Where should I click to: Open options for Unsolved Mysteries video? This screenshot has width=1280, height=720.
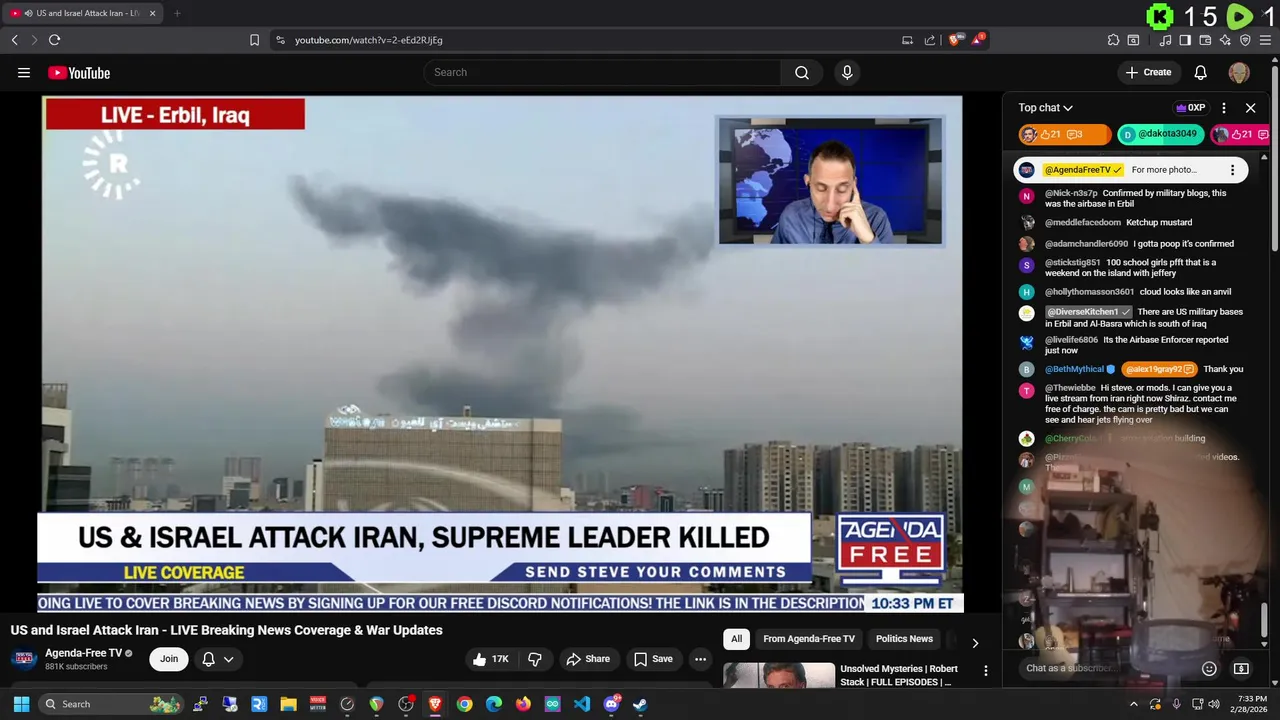point(985,671)
